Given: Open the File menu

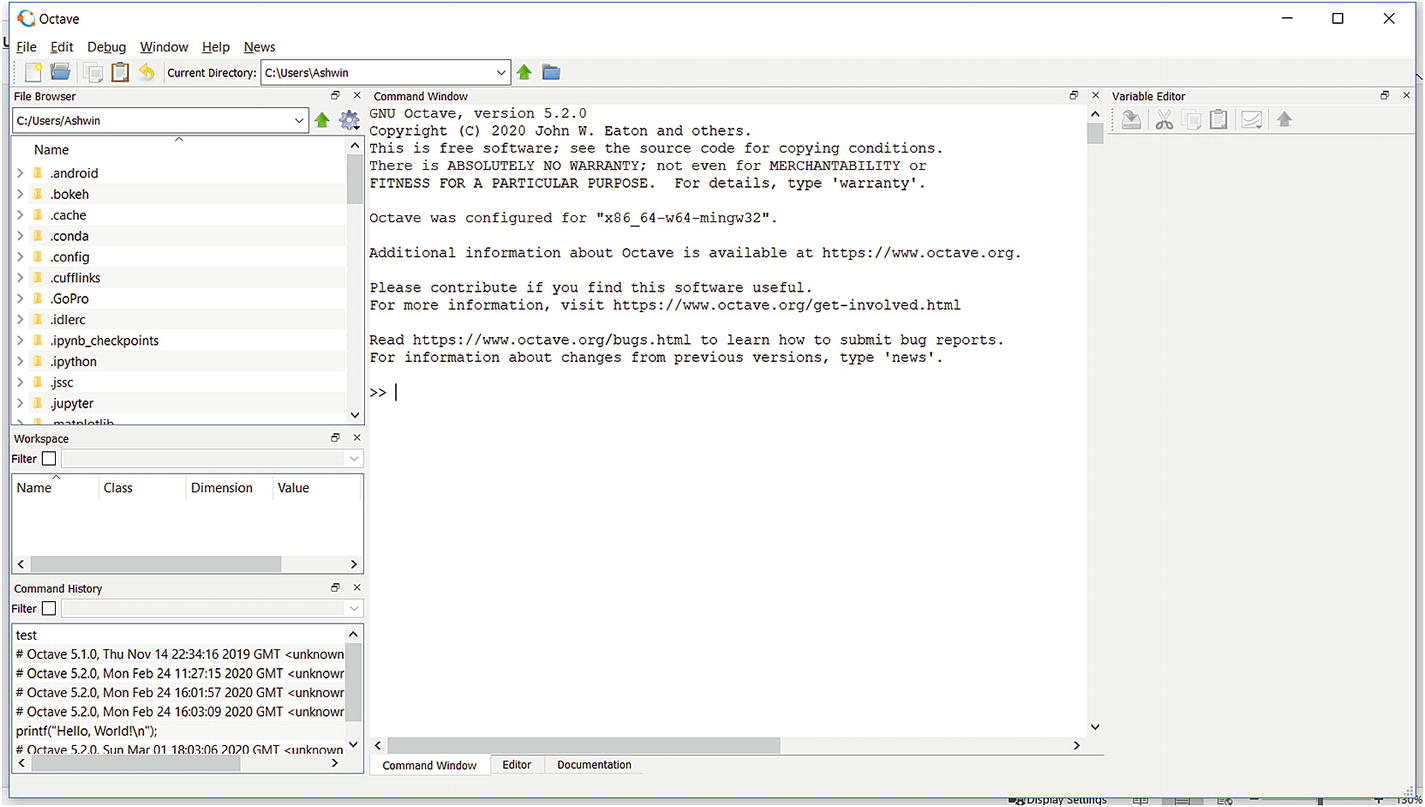Looking at the screenshot, I should (27, 47).
